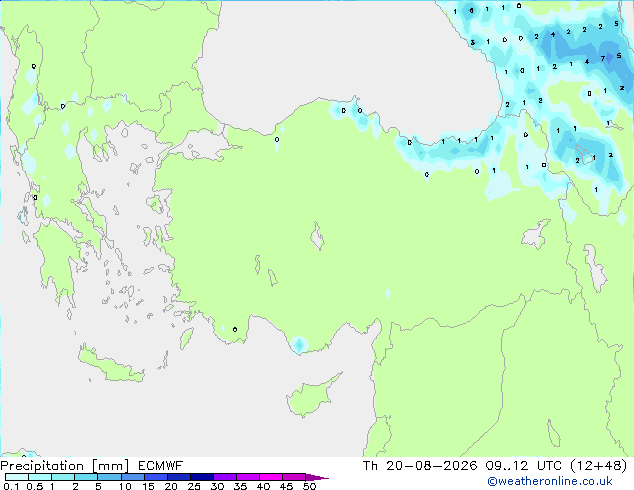Select the lightest legend swatch between 0.1 and 0.5

17,477
